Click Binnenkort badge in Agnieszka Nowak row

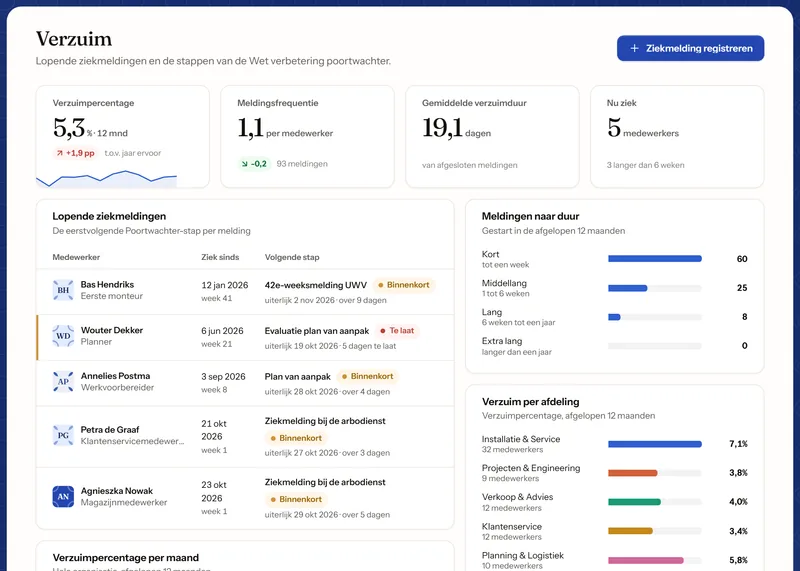[296, 500]
